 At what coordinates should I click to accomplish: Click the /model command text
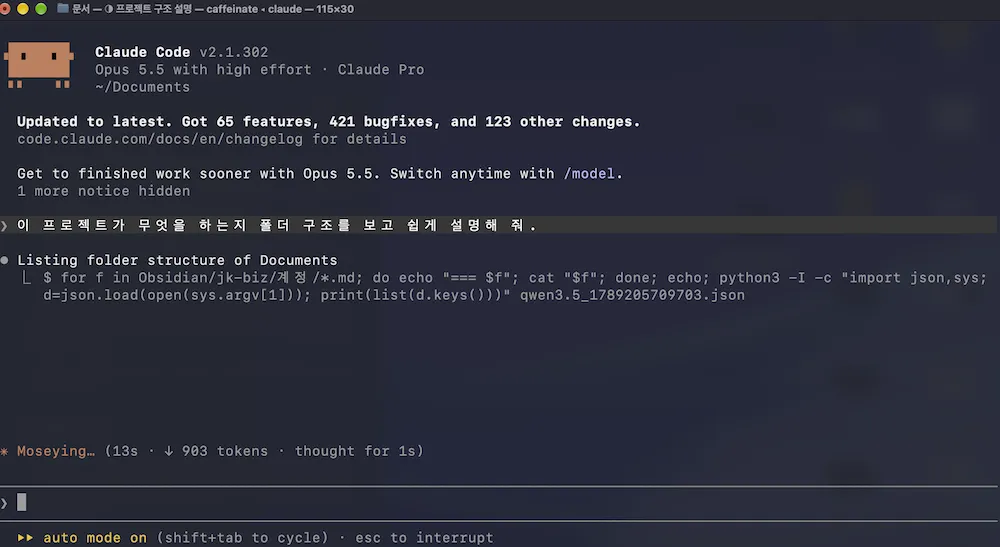(x=589, y=173)
